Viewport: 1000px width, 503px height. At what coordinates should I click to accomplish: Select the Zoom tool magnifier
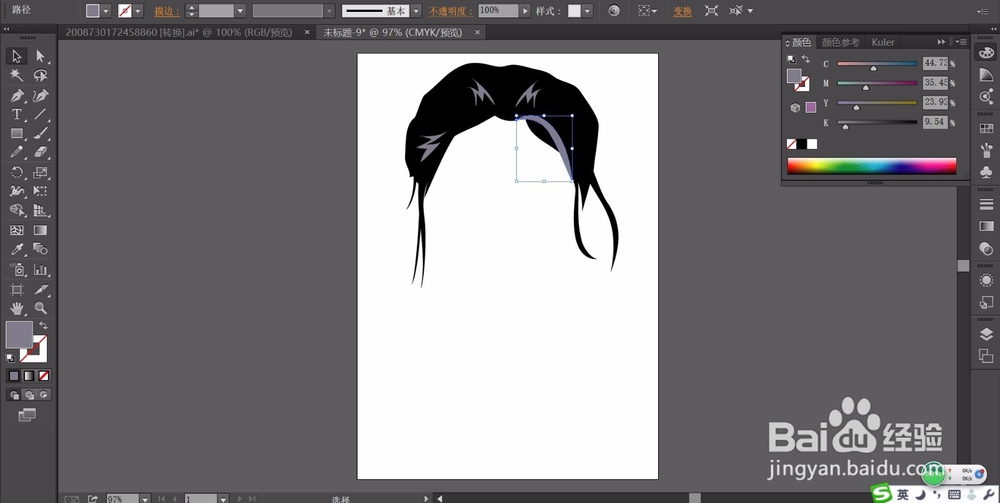pos(41,309)
